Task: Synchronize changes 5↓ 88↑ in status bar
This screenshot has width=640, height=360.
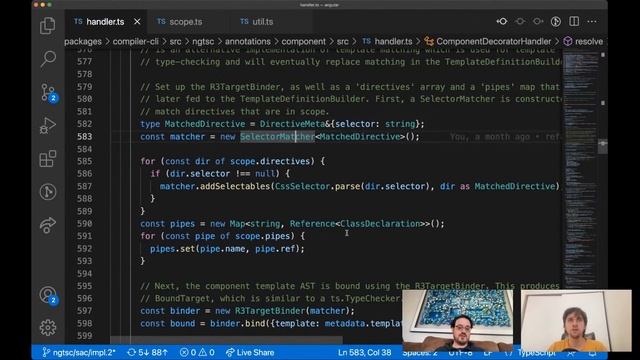Action: [147, 352]
